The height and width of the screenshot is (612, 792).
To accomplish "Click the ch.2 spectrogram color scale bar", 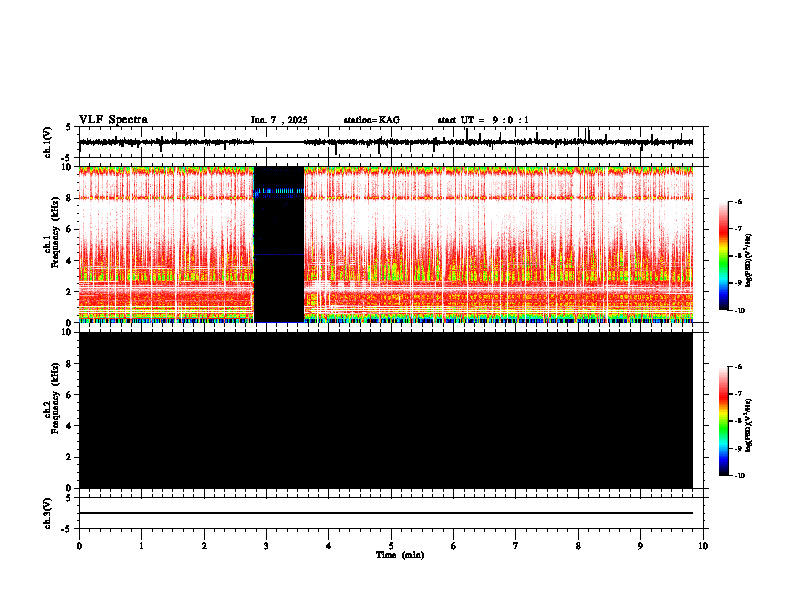I will coord(723,421).
